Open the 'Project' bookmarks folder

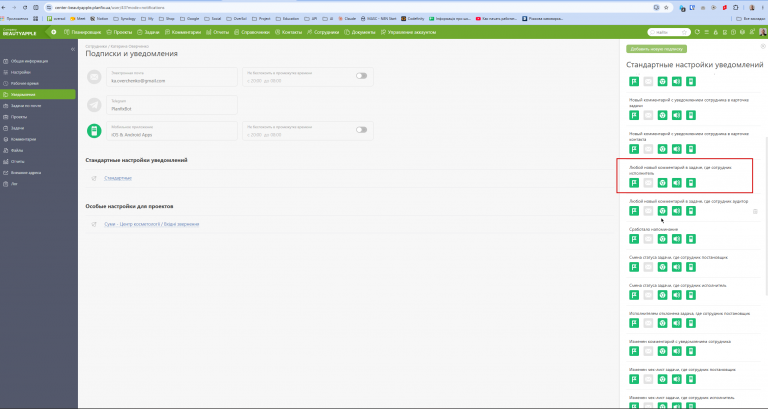(261, 19)
